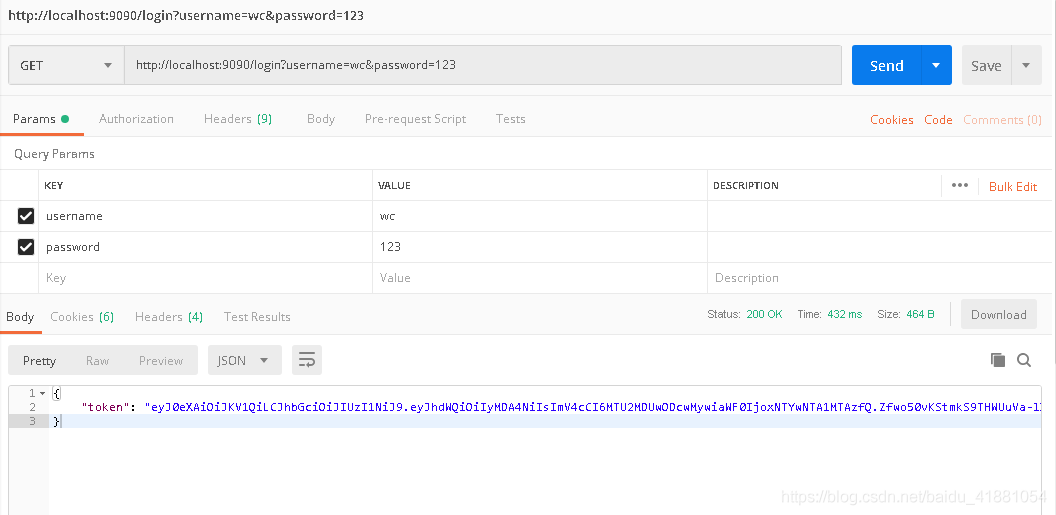The image size is (1056, 515).
Task: Select the response Body tab
Action: pyautogui.click(x=20, y=317)
